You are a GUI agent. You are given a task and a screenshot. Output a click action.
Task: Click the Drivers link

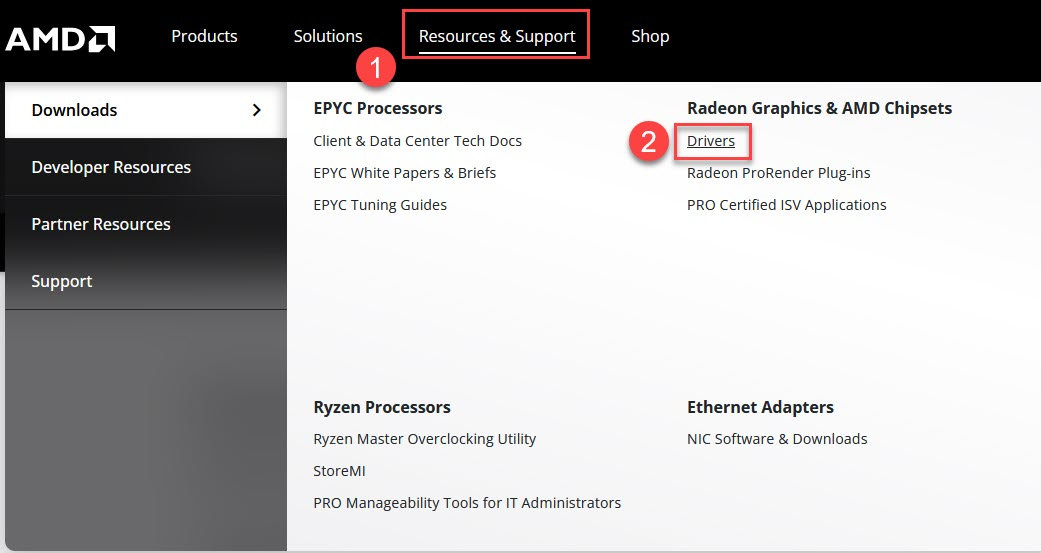point(711,141)
